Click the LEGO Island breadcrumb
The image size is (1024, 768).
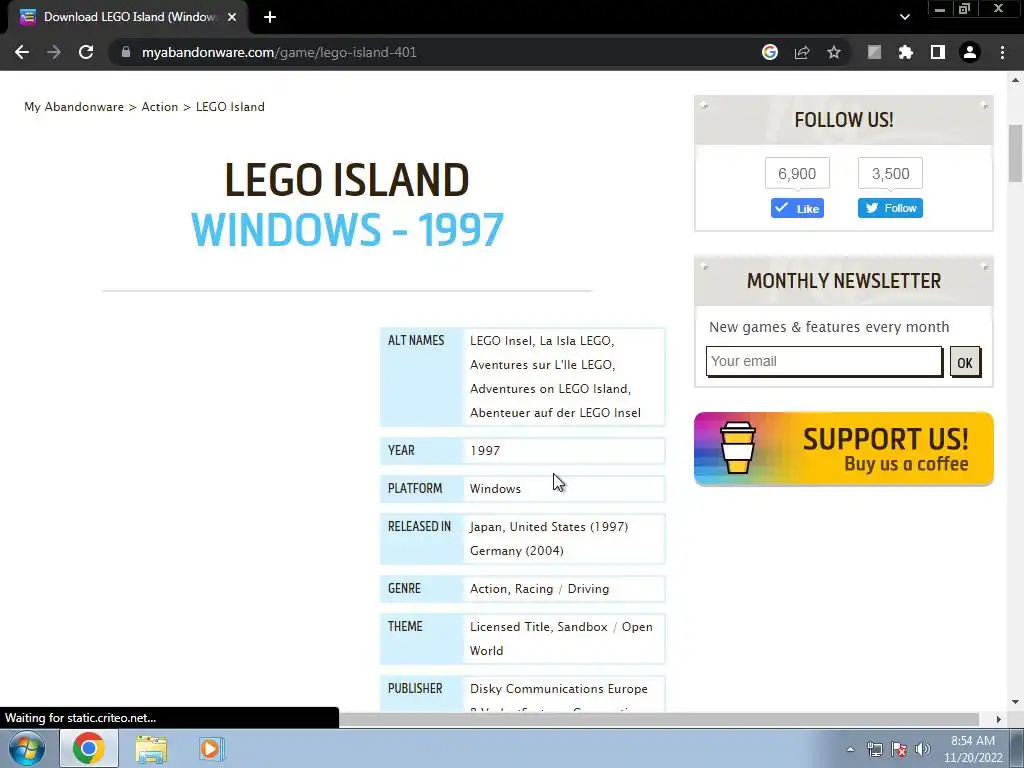(230, 106)
